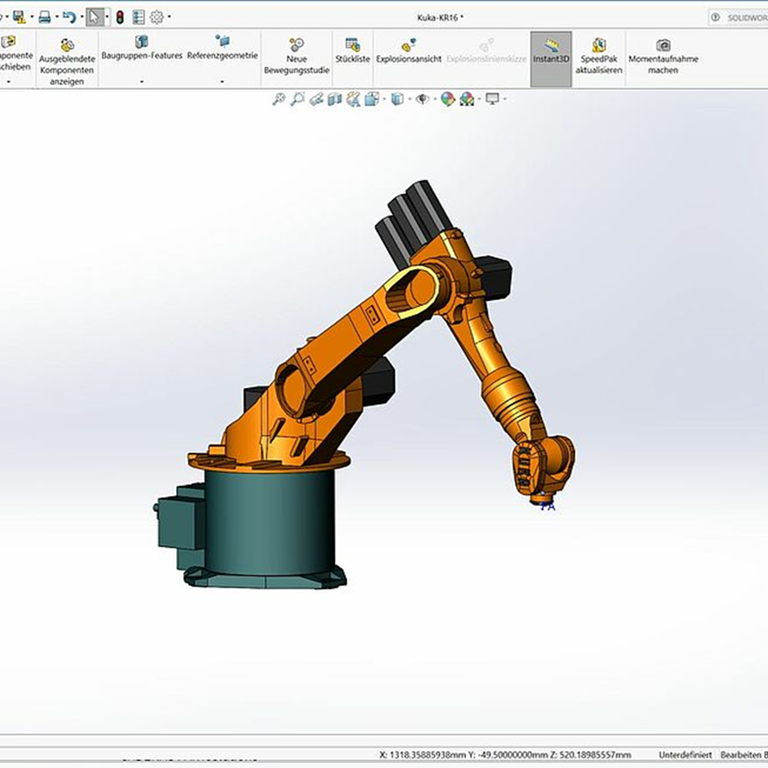
Task: Click the Apply Scene icon
Action: click(x=467, y=99)
